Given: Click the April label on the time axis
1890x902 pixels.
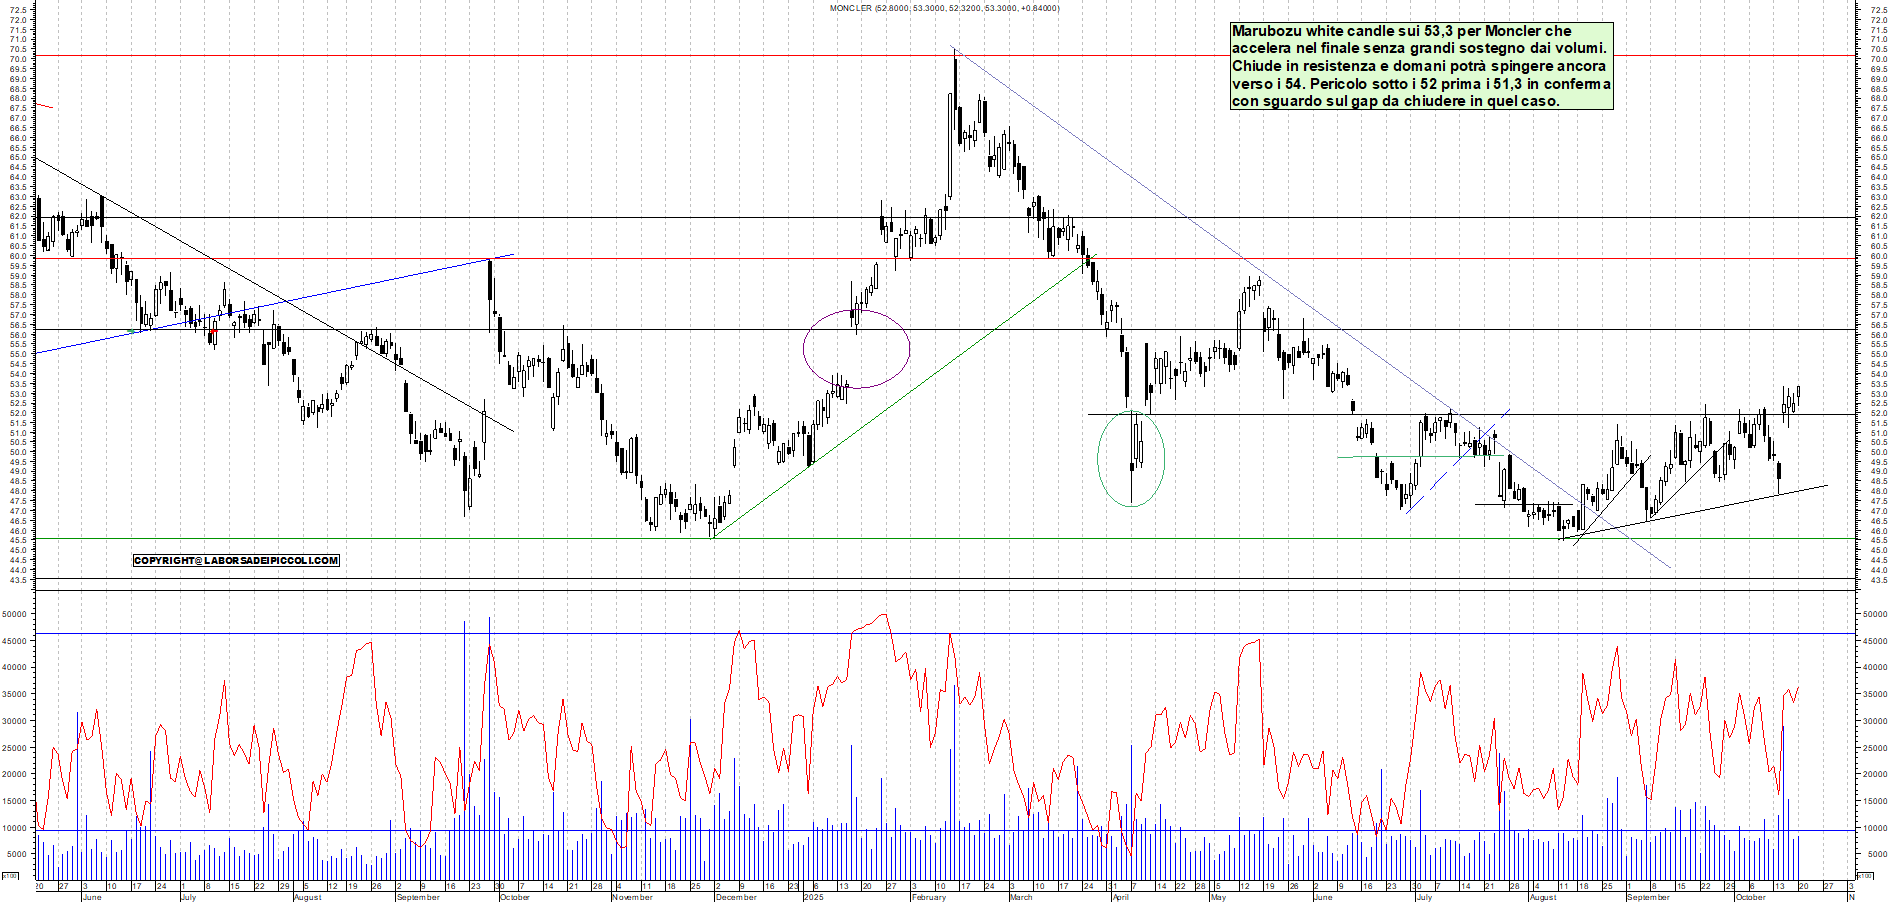Looking at the screenshot, I should (x=1120, y=897).
